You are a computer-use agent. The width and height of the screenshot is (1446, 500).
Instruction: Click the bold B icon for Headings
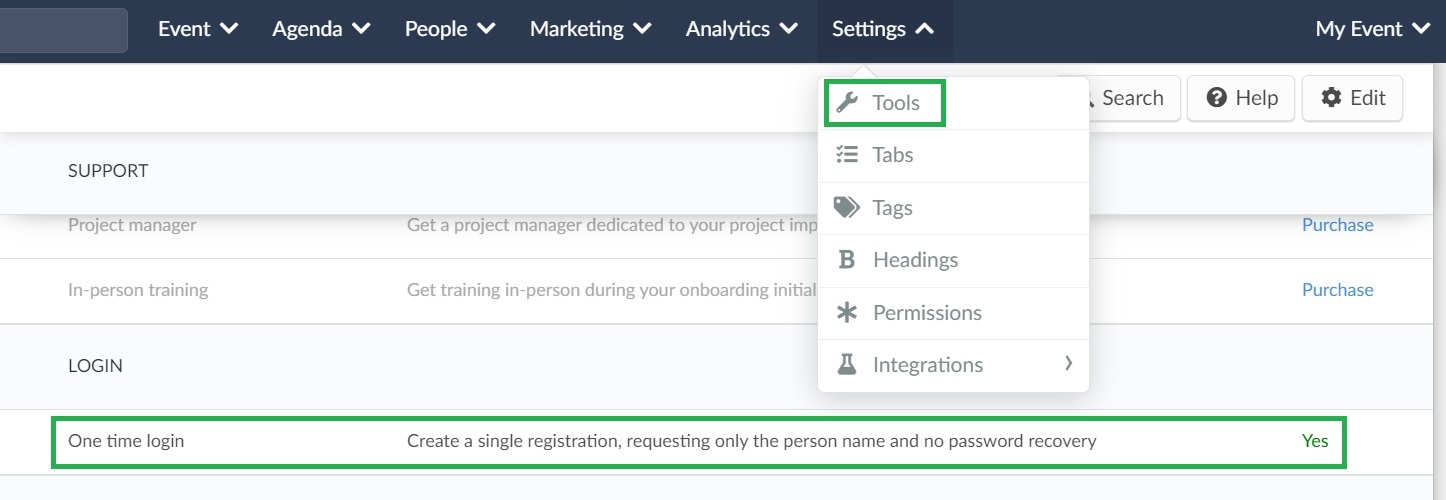pyautogui.click(x=847, y=260)
